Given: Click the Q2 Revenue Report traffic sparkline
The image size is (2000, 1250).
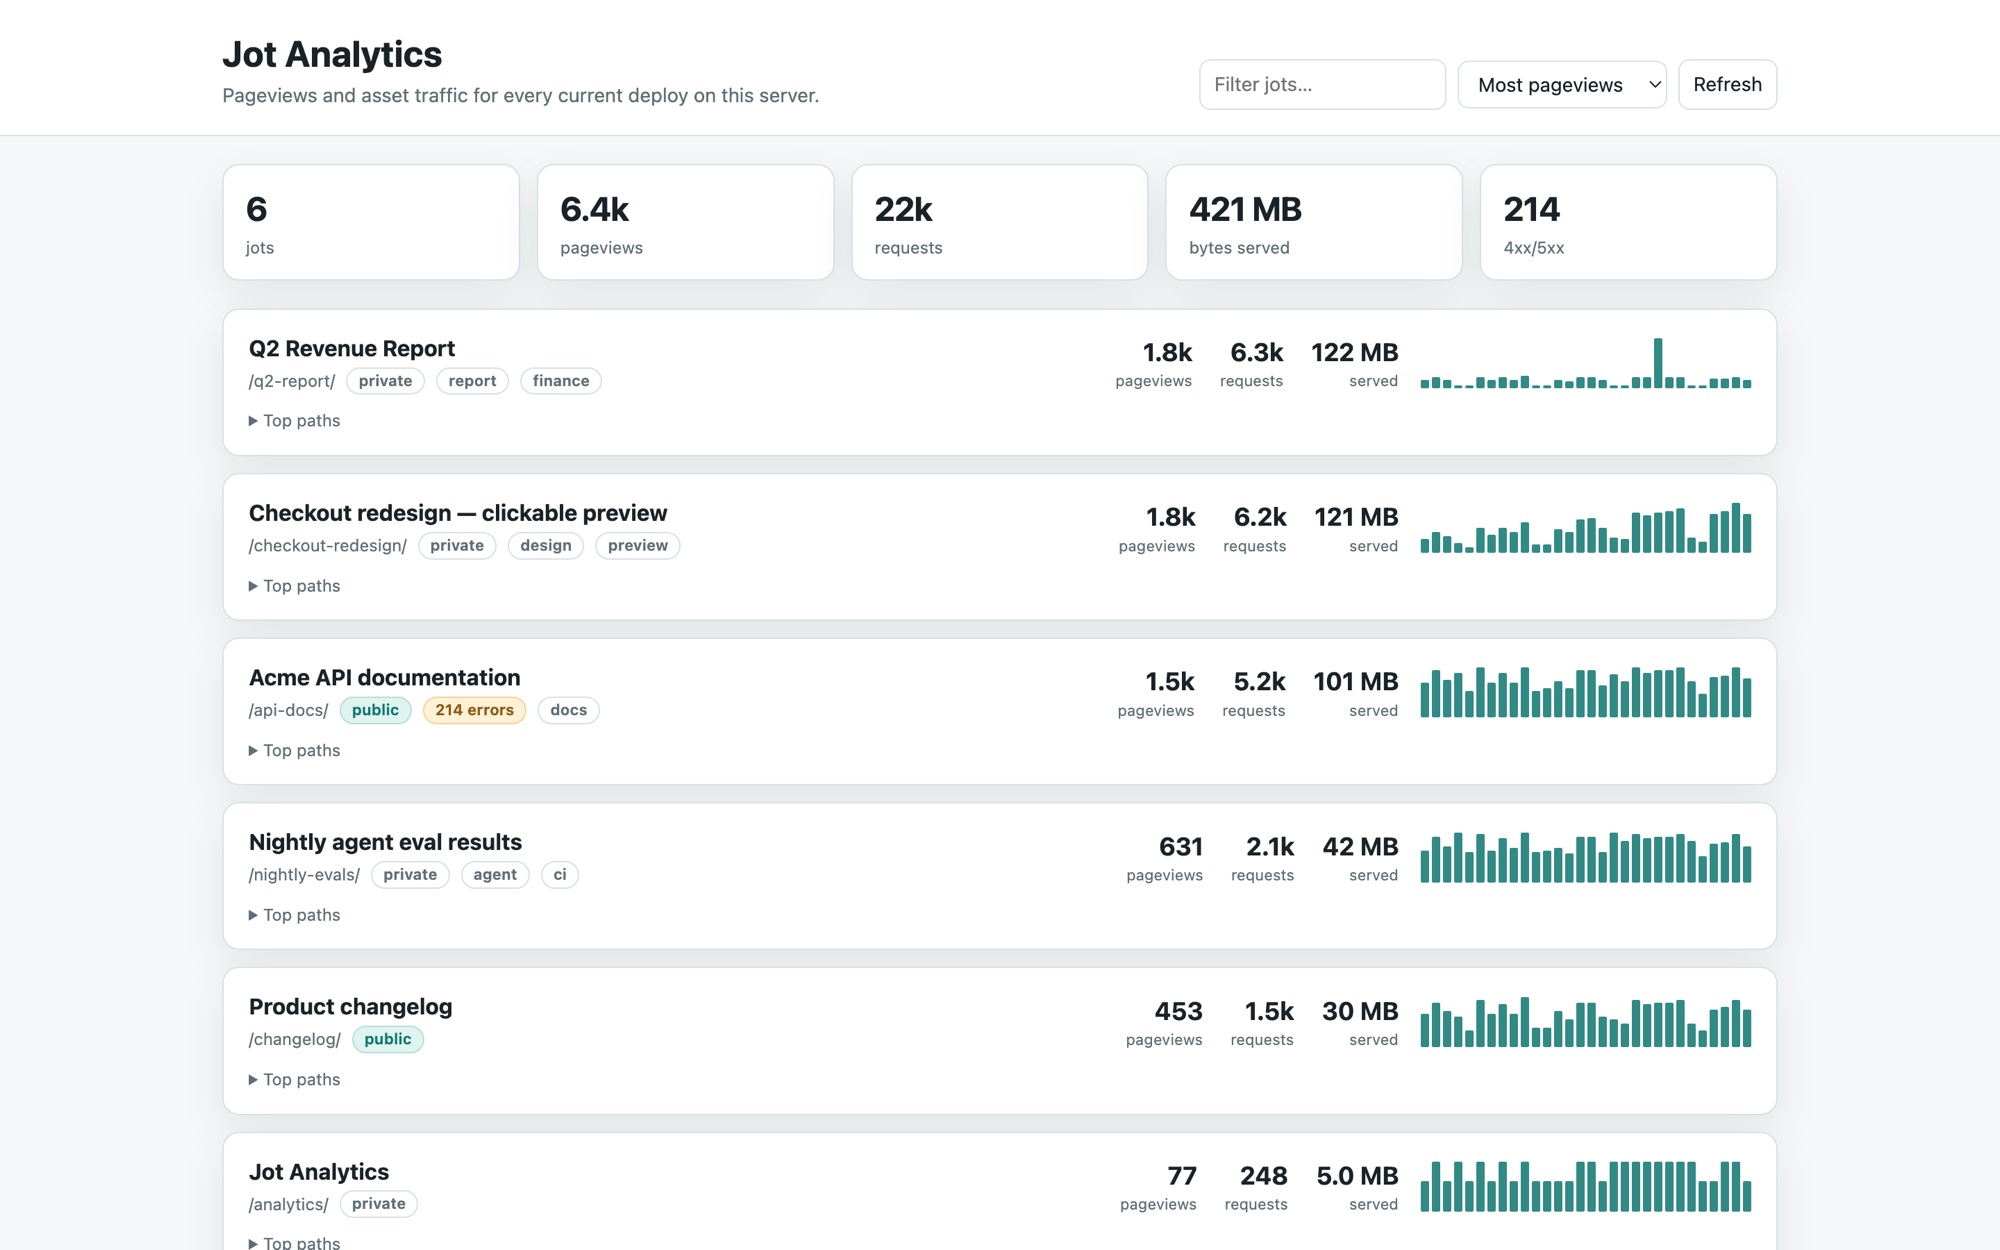Looking at the screenshot, I should 1586,364.
